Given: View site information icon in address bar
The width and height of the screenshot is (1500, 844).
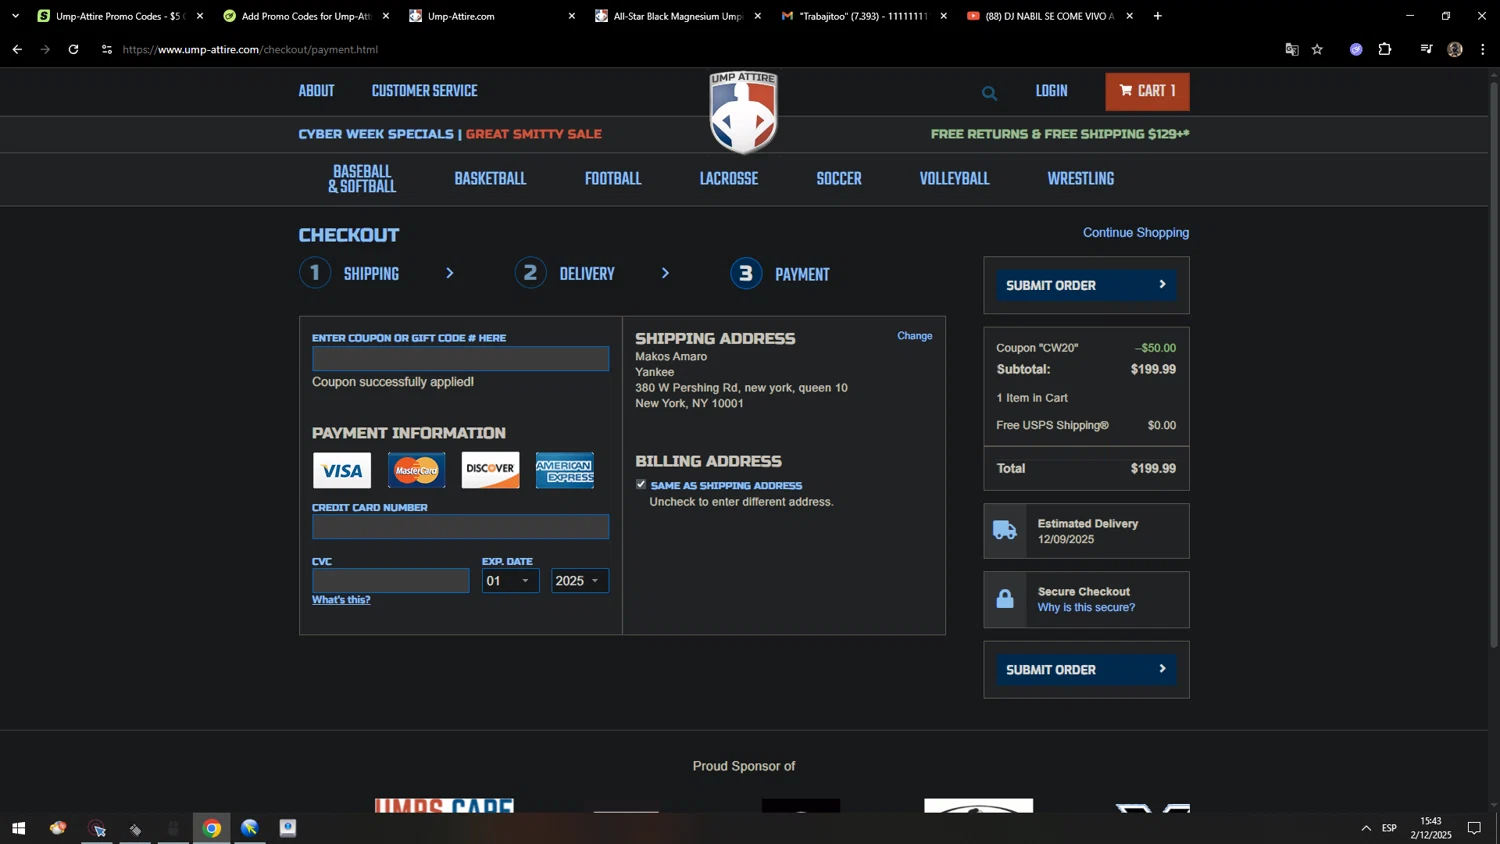Looking at the screenshot, I should [107, 49].
